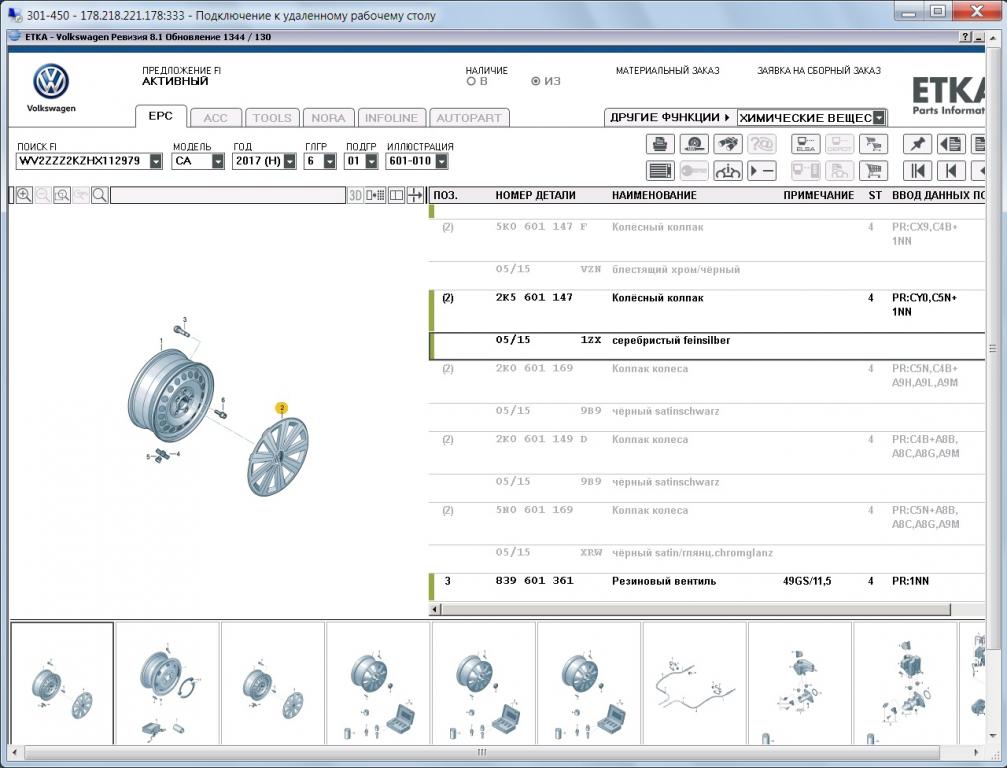Click ЗАЯВКА НА СБОРНЫЙ ЗАКАЗ label
1007x768 pixels.
pos(819,71)
